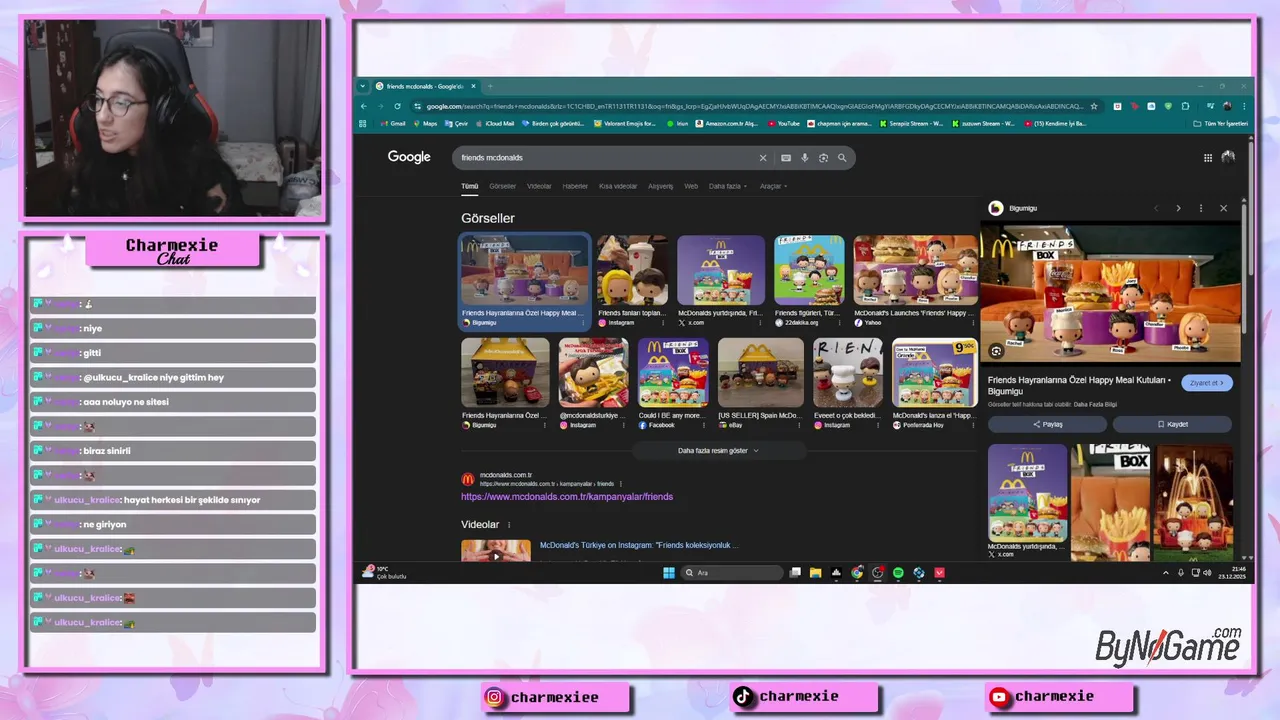
Task: Open a new Chrome tab
Action: 489,86
